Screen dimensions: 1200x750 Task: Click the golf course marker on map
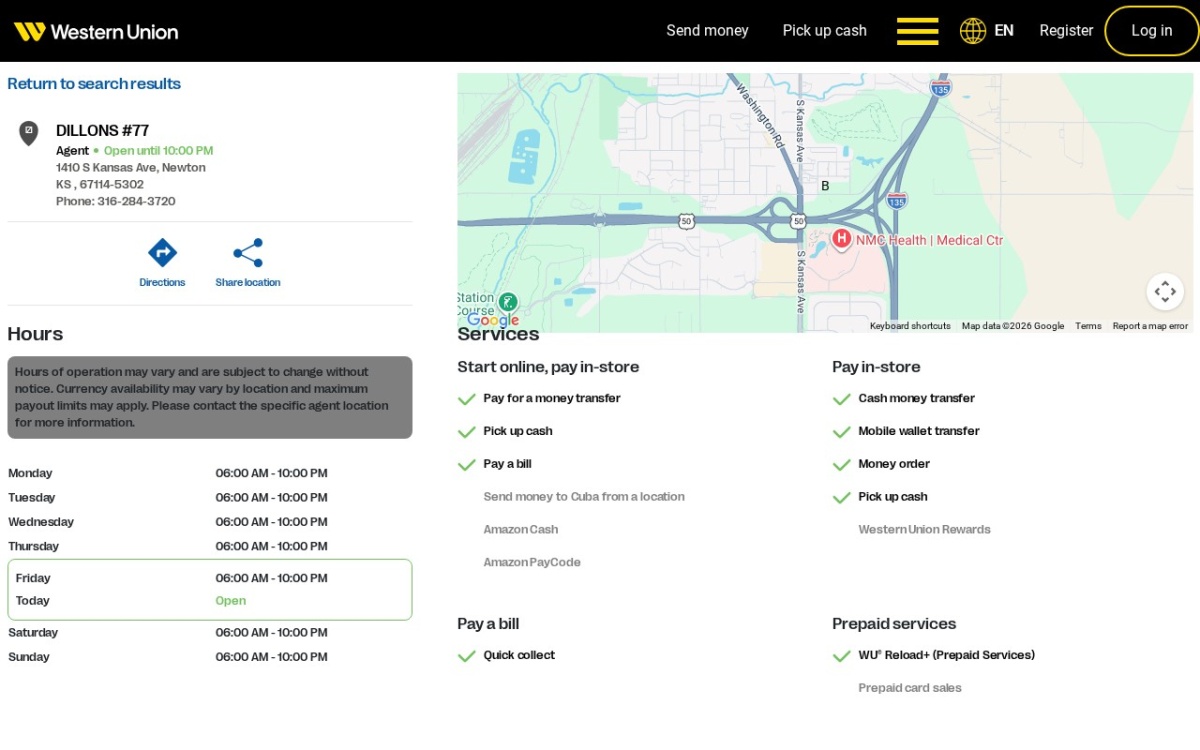(x=508, y=301)
